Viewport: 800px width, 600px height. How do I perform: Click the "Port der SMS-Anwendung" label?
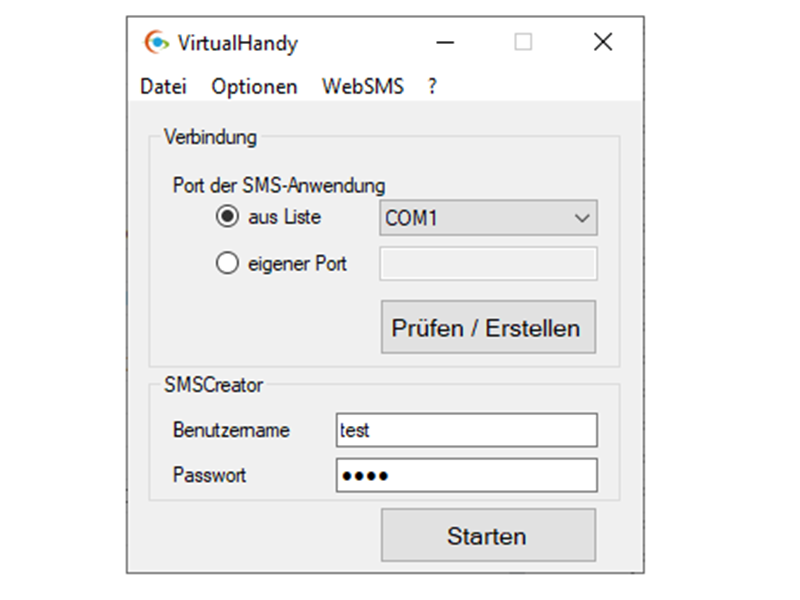278,185
